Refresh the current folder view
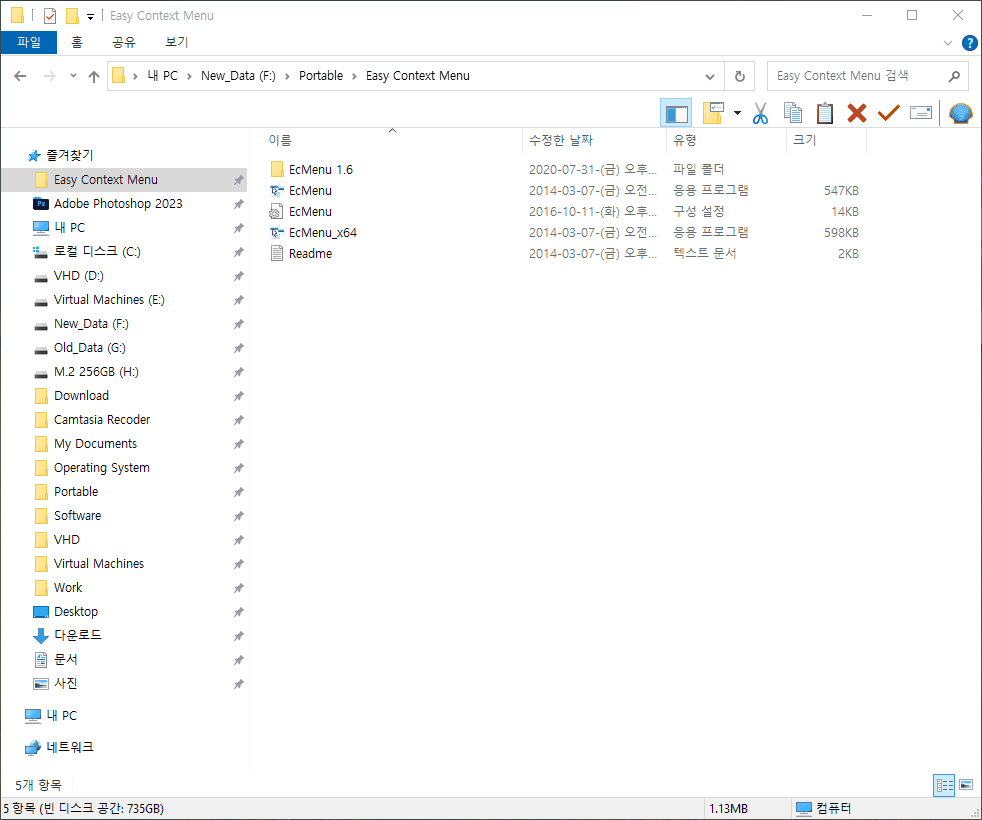 tap(740, 76)
